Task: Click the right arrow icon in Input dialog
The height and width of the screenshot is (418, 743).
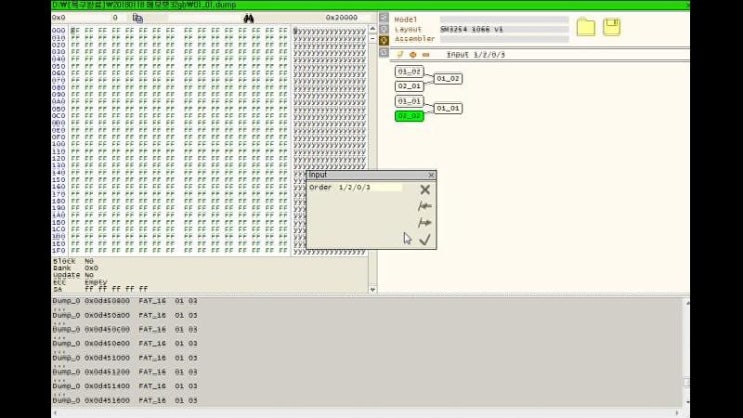Action: pos(425,223)
